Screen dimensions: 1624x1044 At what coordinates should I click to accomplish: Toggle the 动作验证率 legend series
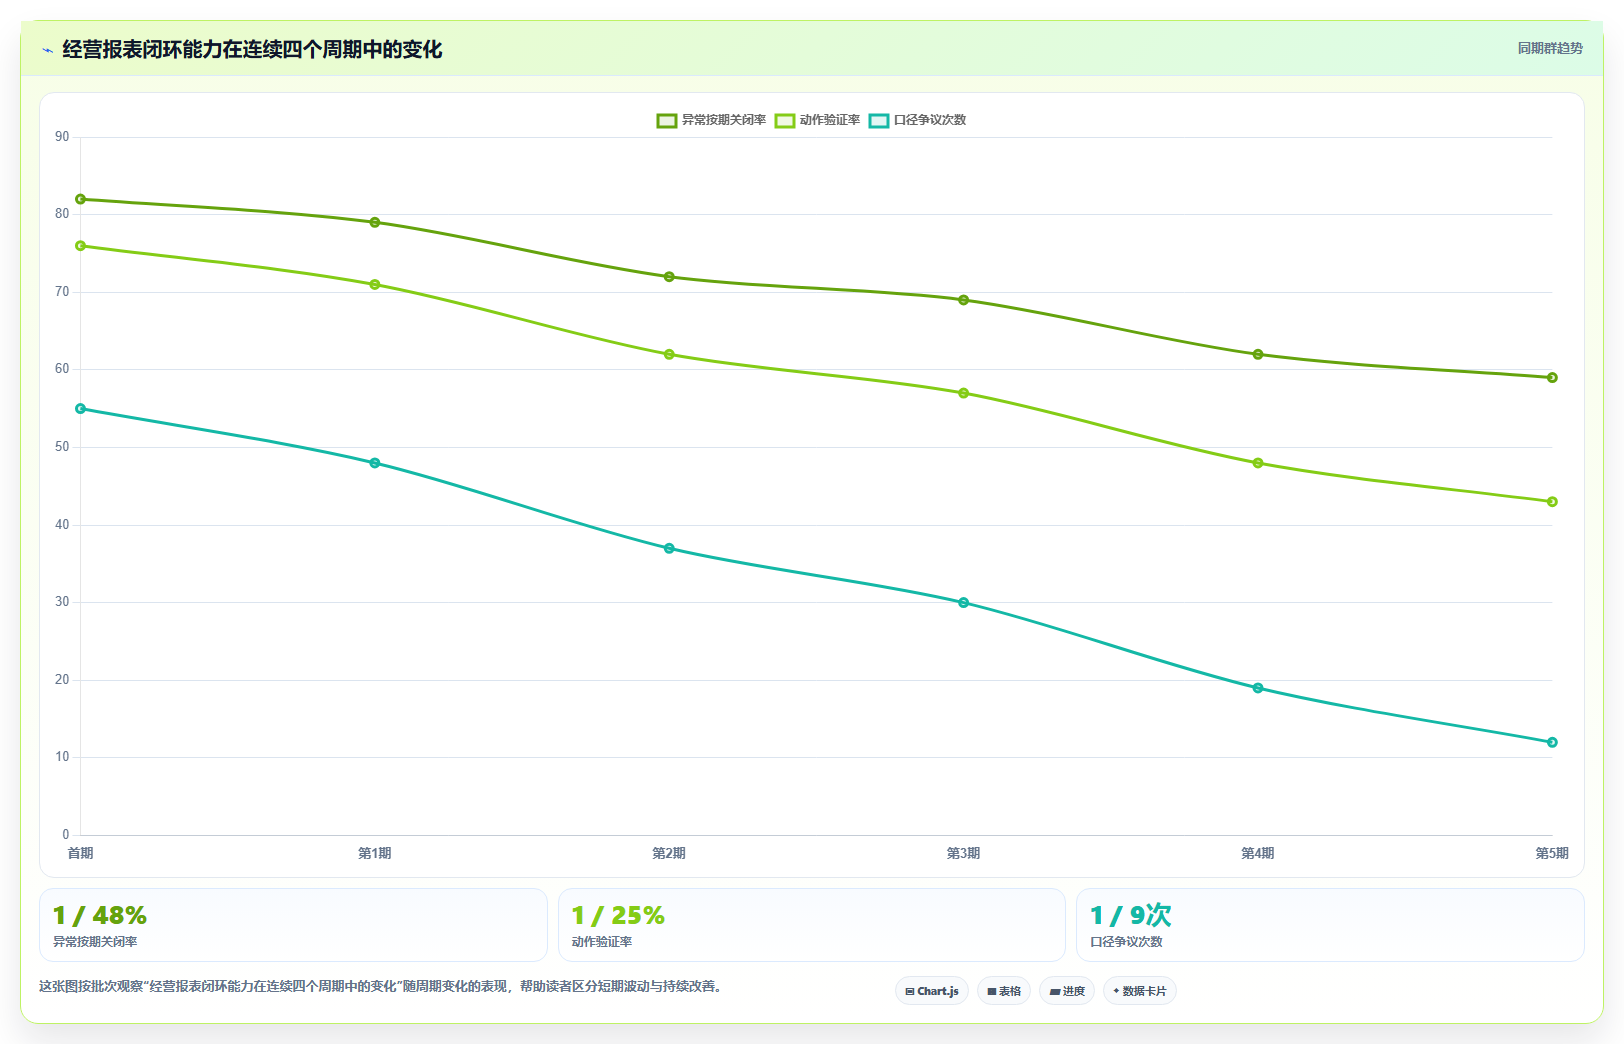coord(817,120)
